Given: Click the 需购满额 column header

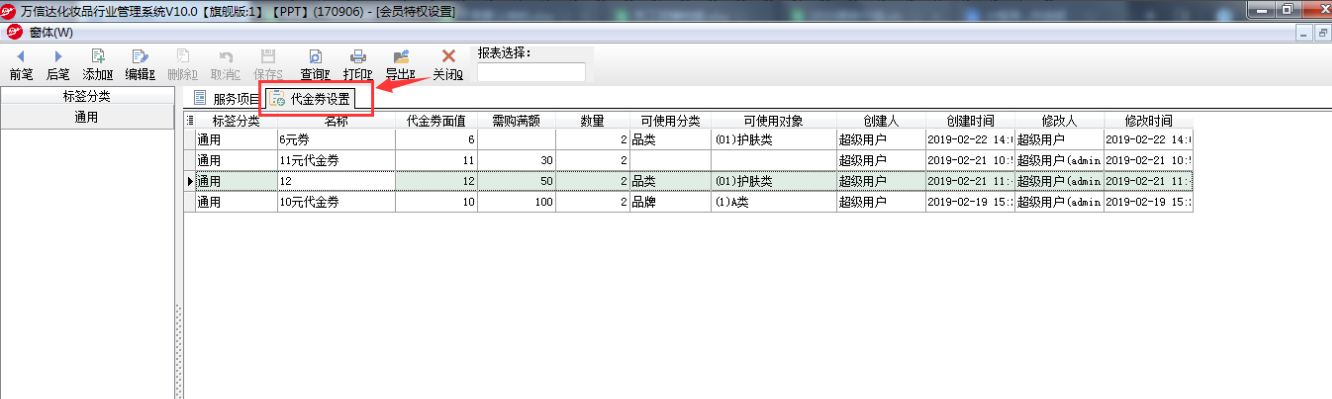Looking at the screenshot, I should (517, 121).
